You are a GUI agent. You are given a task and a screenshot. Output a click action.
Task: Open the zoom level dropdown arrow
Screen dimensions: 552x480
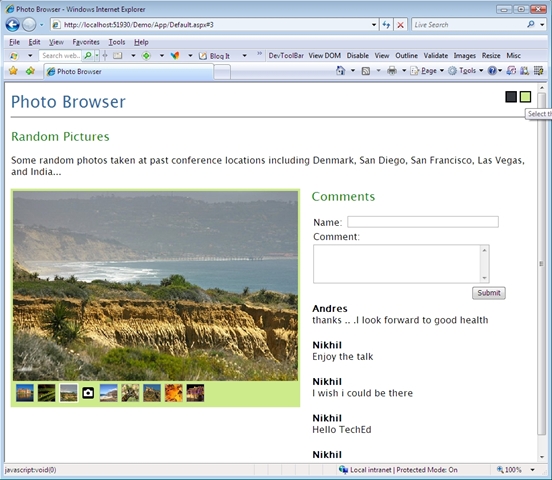point(533,470)
